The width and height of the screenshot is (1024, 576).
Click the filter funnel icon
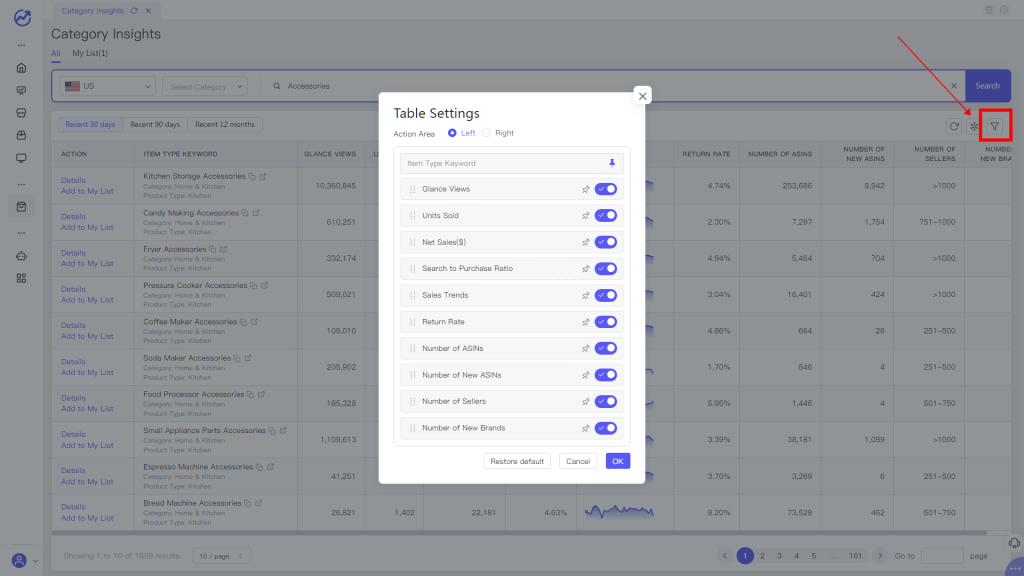pos(994,126)
